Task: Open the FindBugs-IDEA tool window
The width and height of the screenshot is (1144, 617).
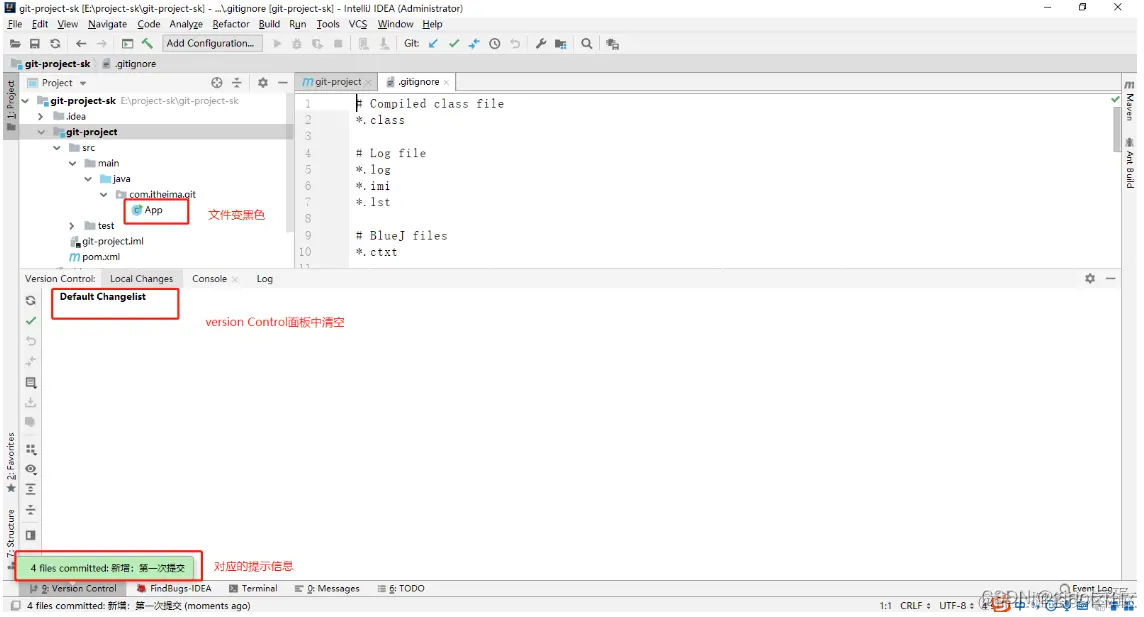Action: (x=174, y=589)
